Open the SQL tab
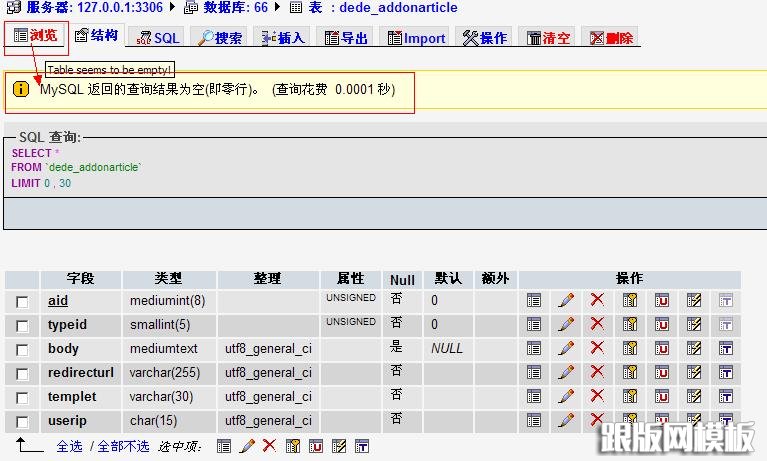 pyautogui.click(x=158, y=38)
